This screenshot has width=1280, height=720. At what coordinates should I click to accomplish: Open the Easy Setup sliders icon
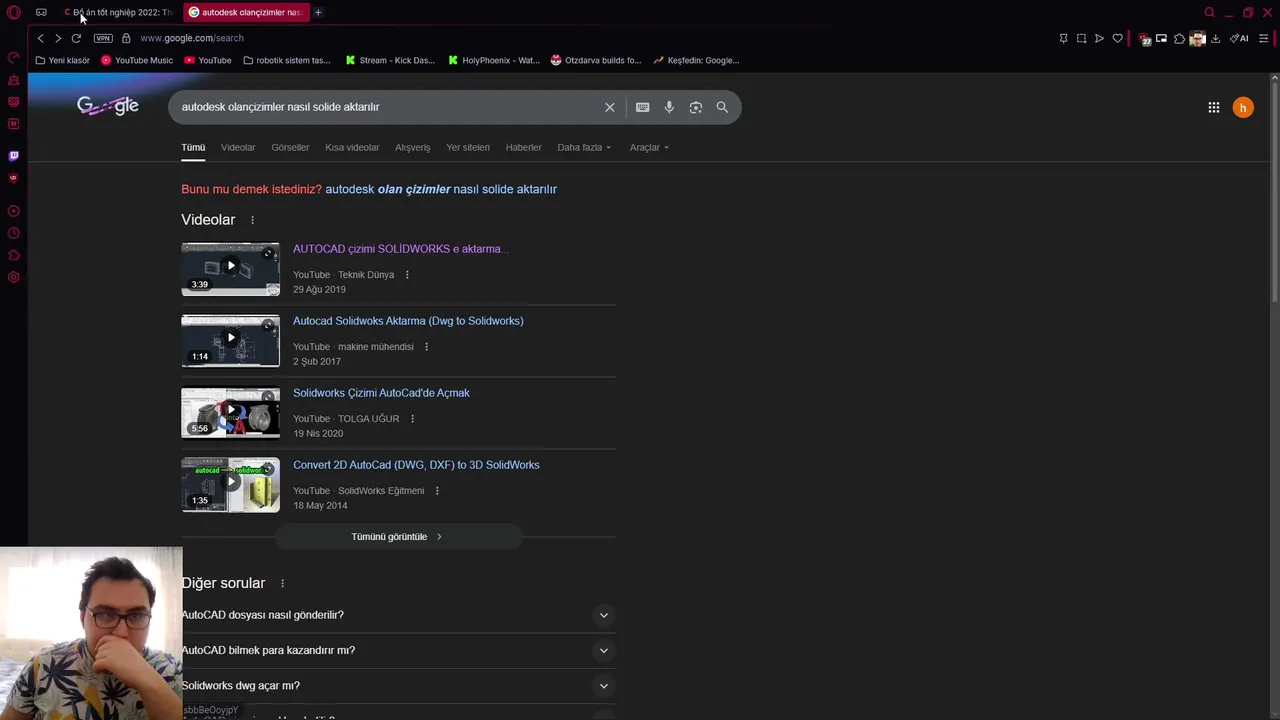(x=1263, y=38)
